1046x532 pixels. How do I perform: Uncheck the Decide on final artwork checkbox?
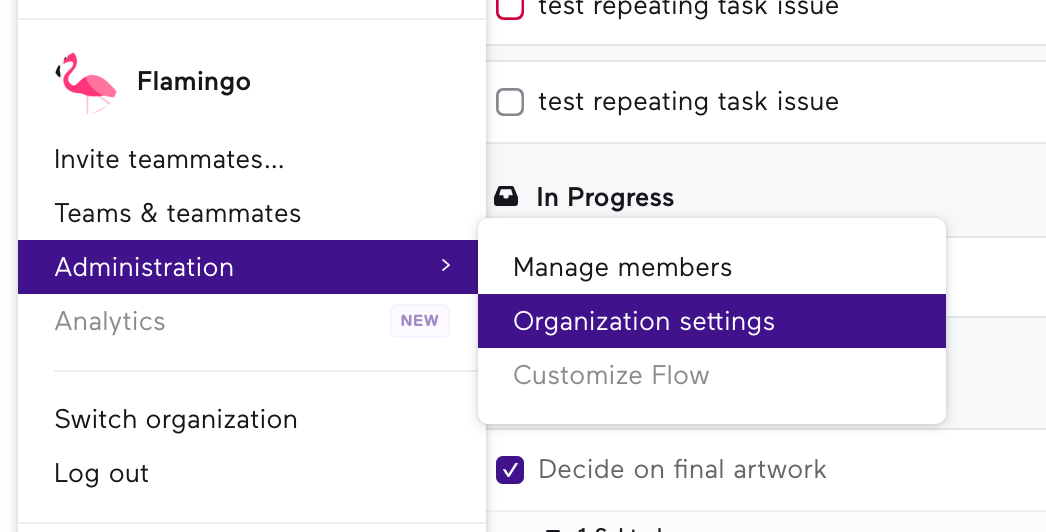click(510, 470)
